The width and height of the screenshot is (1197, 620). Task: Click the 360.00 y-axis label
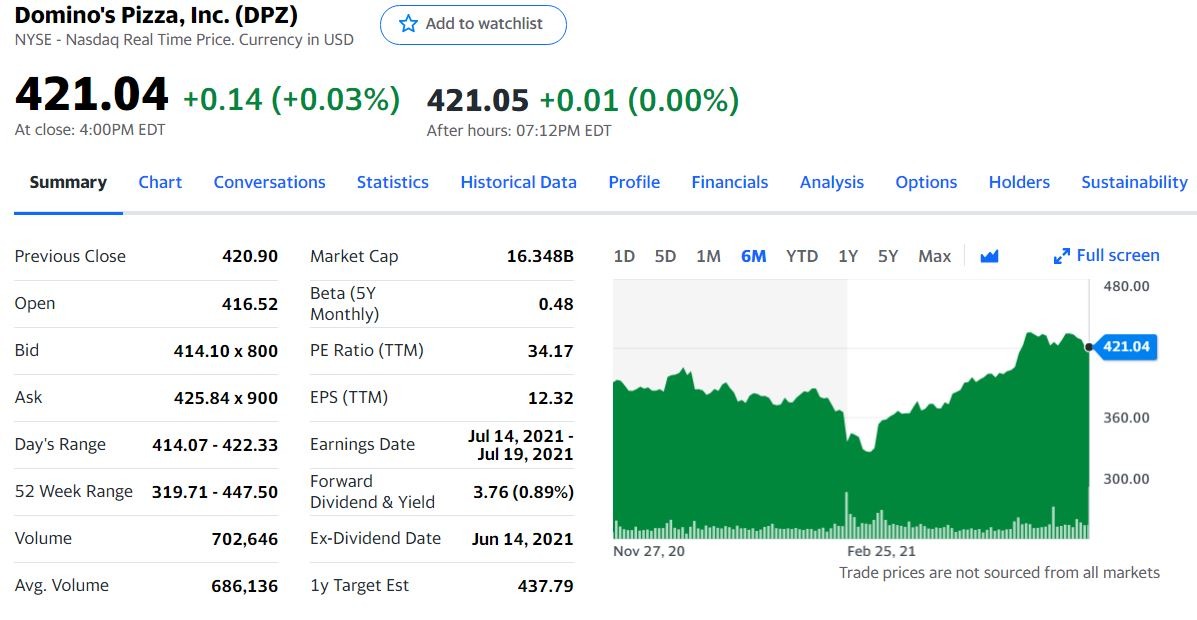(1126, 418)
